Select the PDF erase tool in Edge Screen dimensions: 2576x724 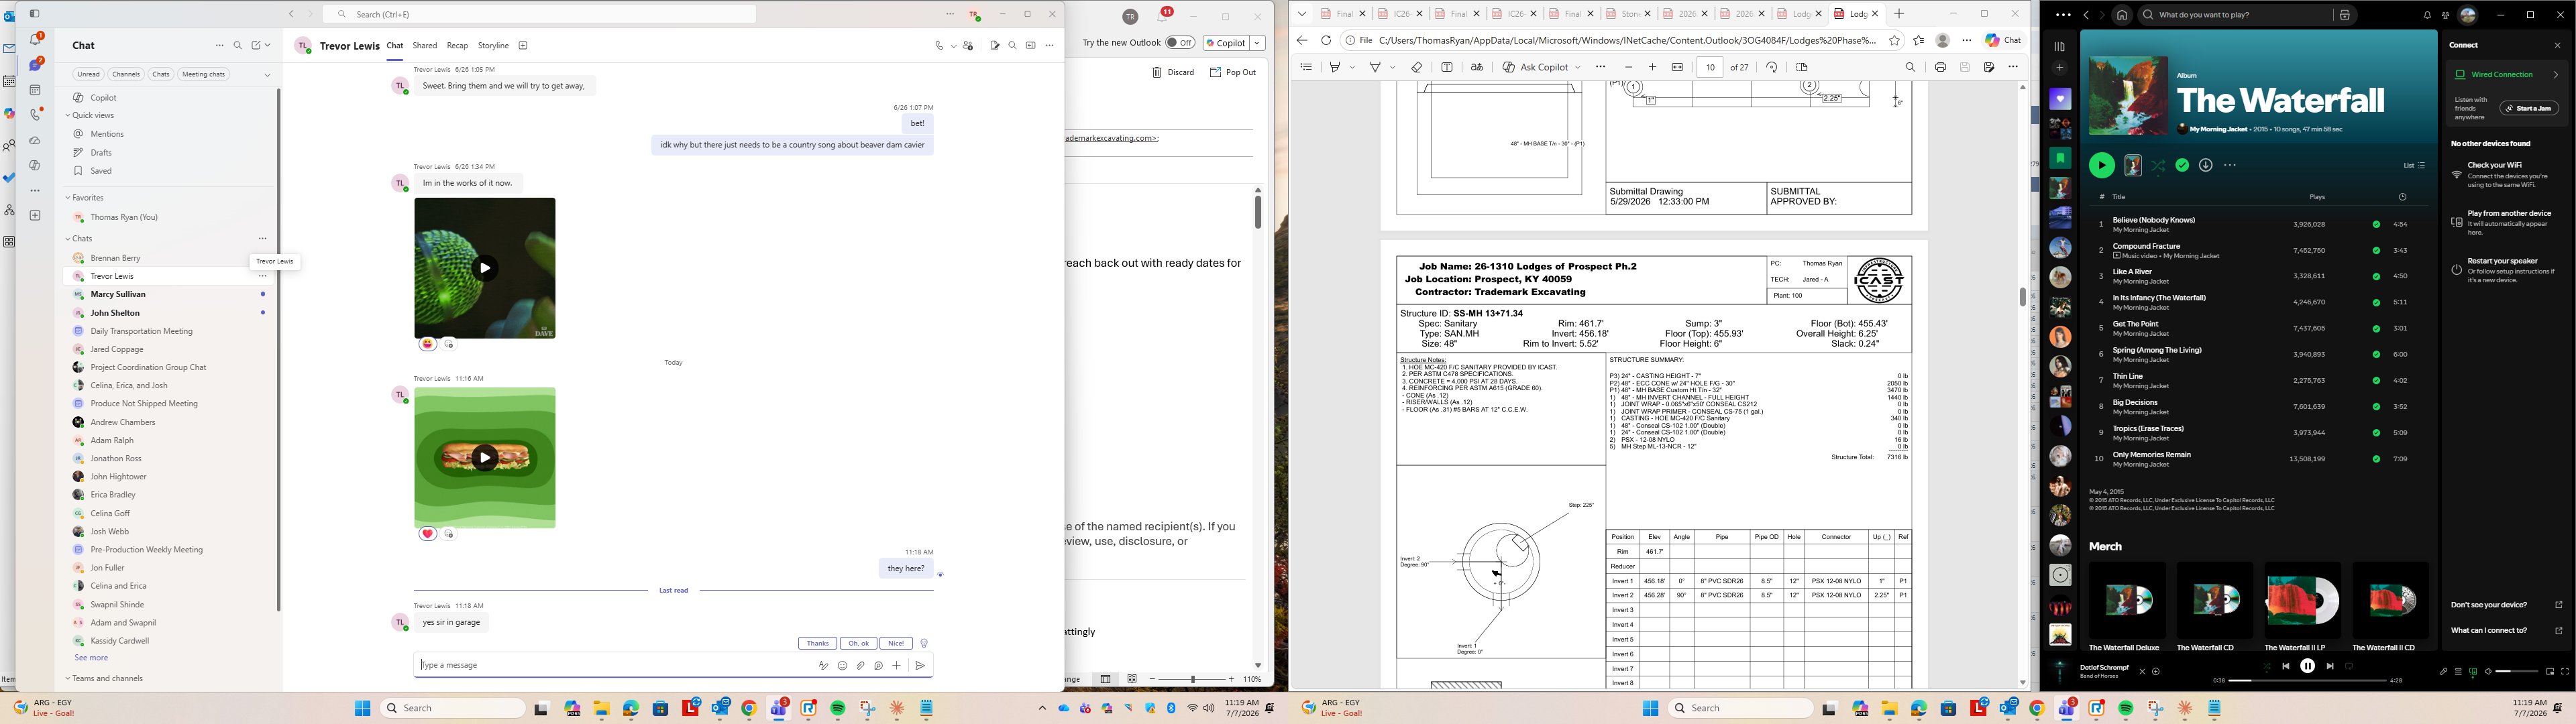point(1417,67)
